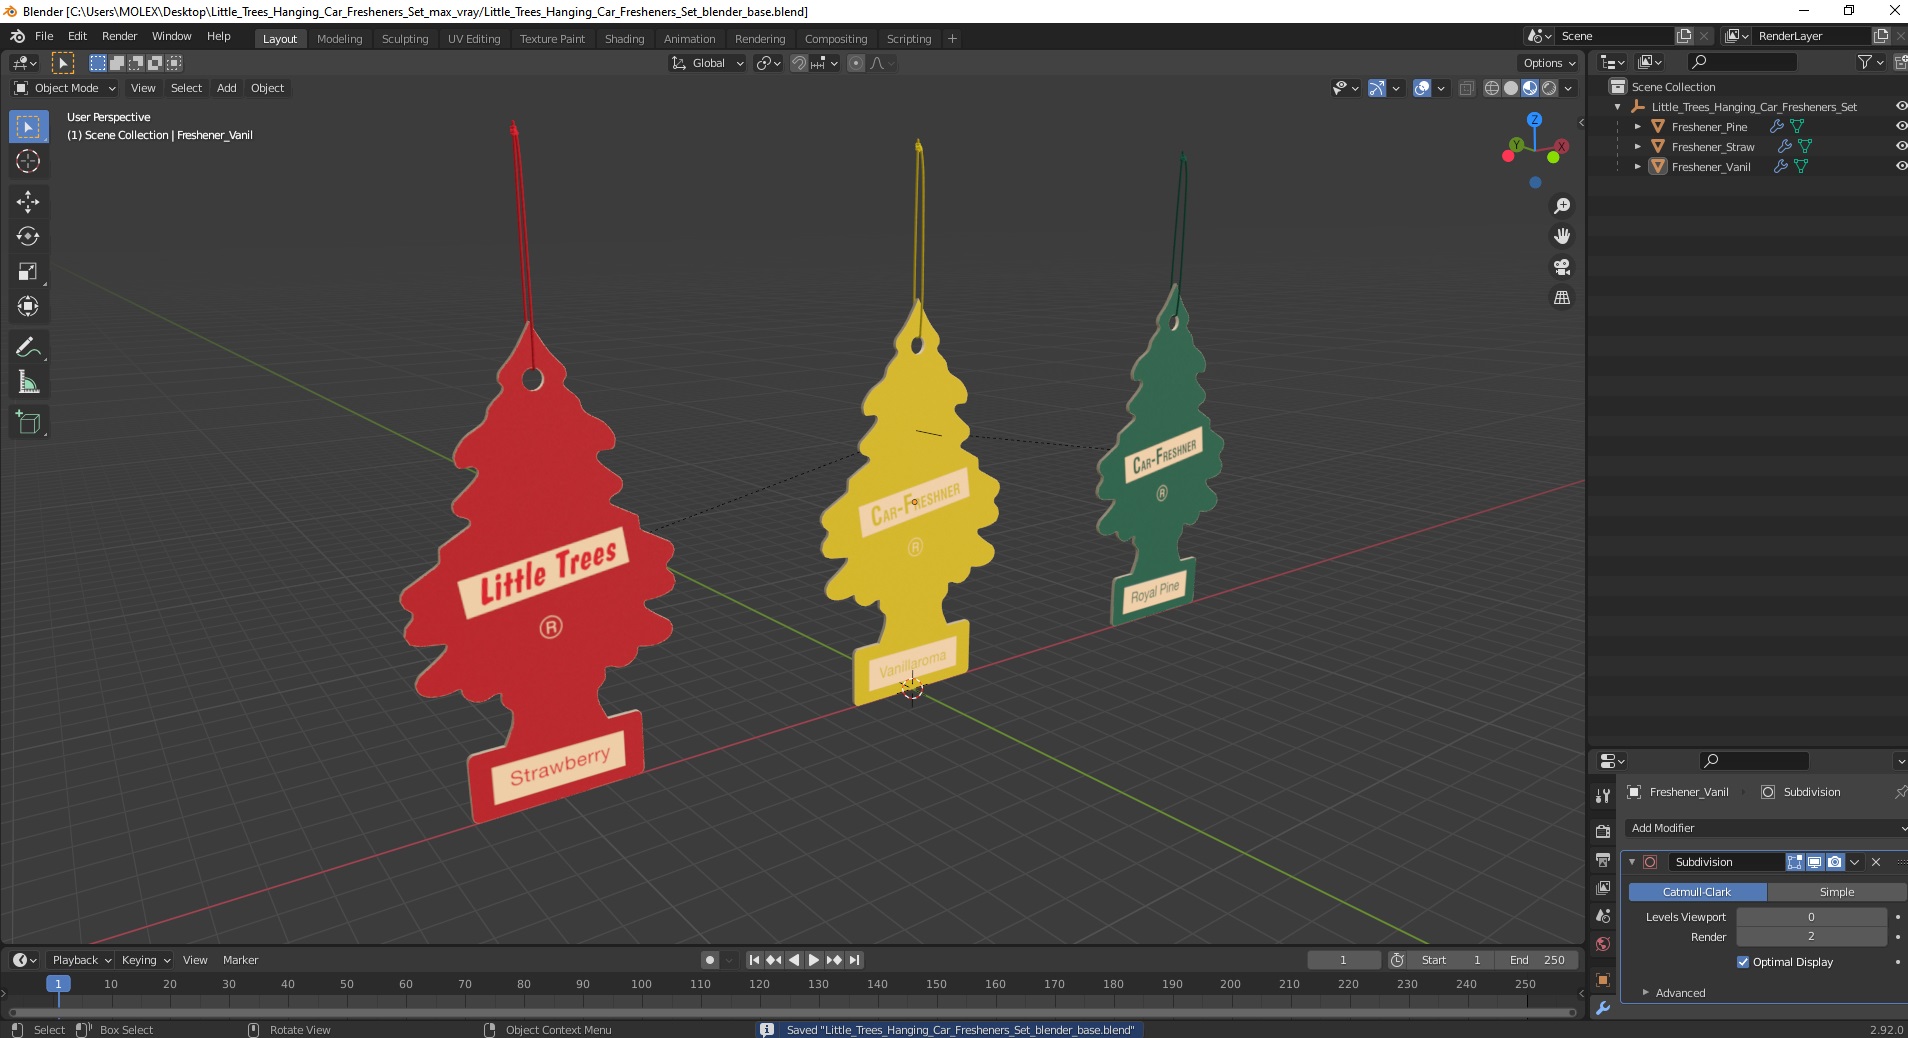Open the Add Modifier dropdown

1765,828
